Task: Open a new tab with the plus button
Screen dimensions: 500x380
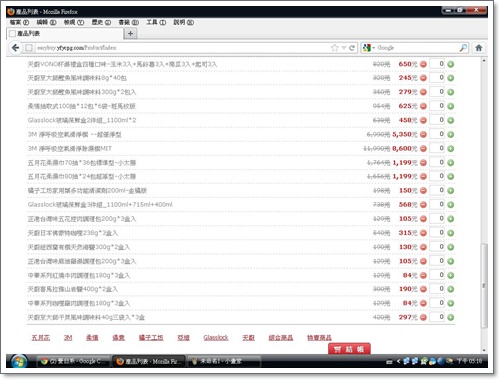Action: [130, 34]
